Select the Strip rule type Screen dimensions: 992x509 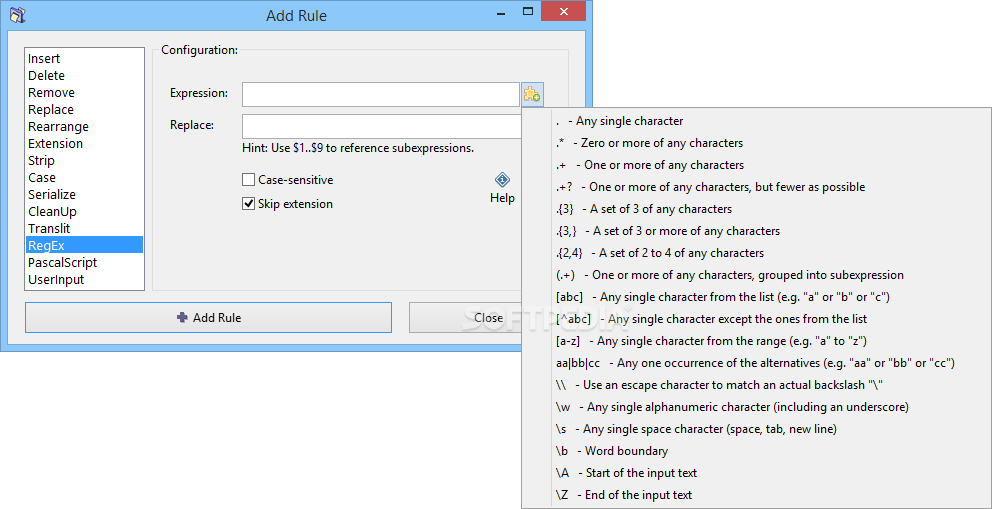84,161
